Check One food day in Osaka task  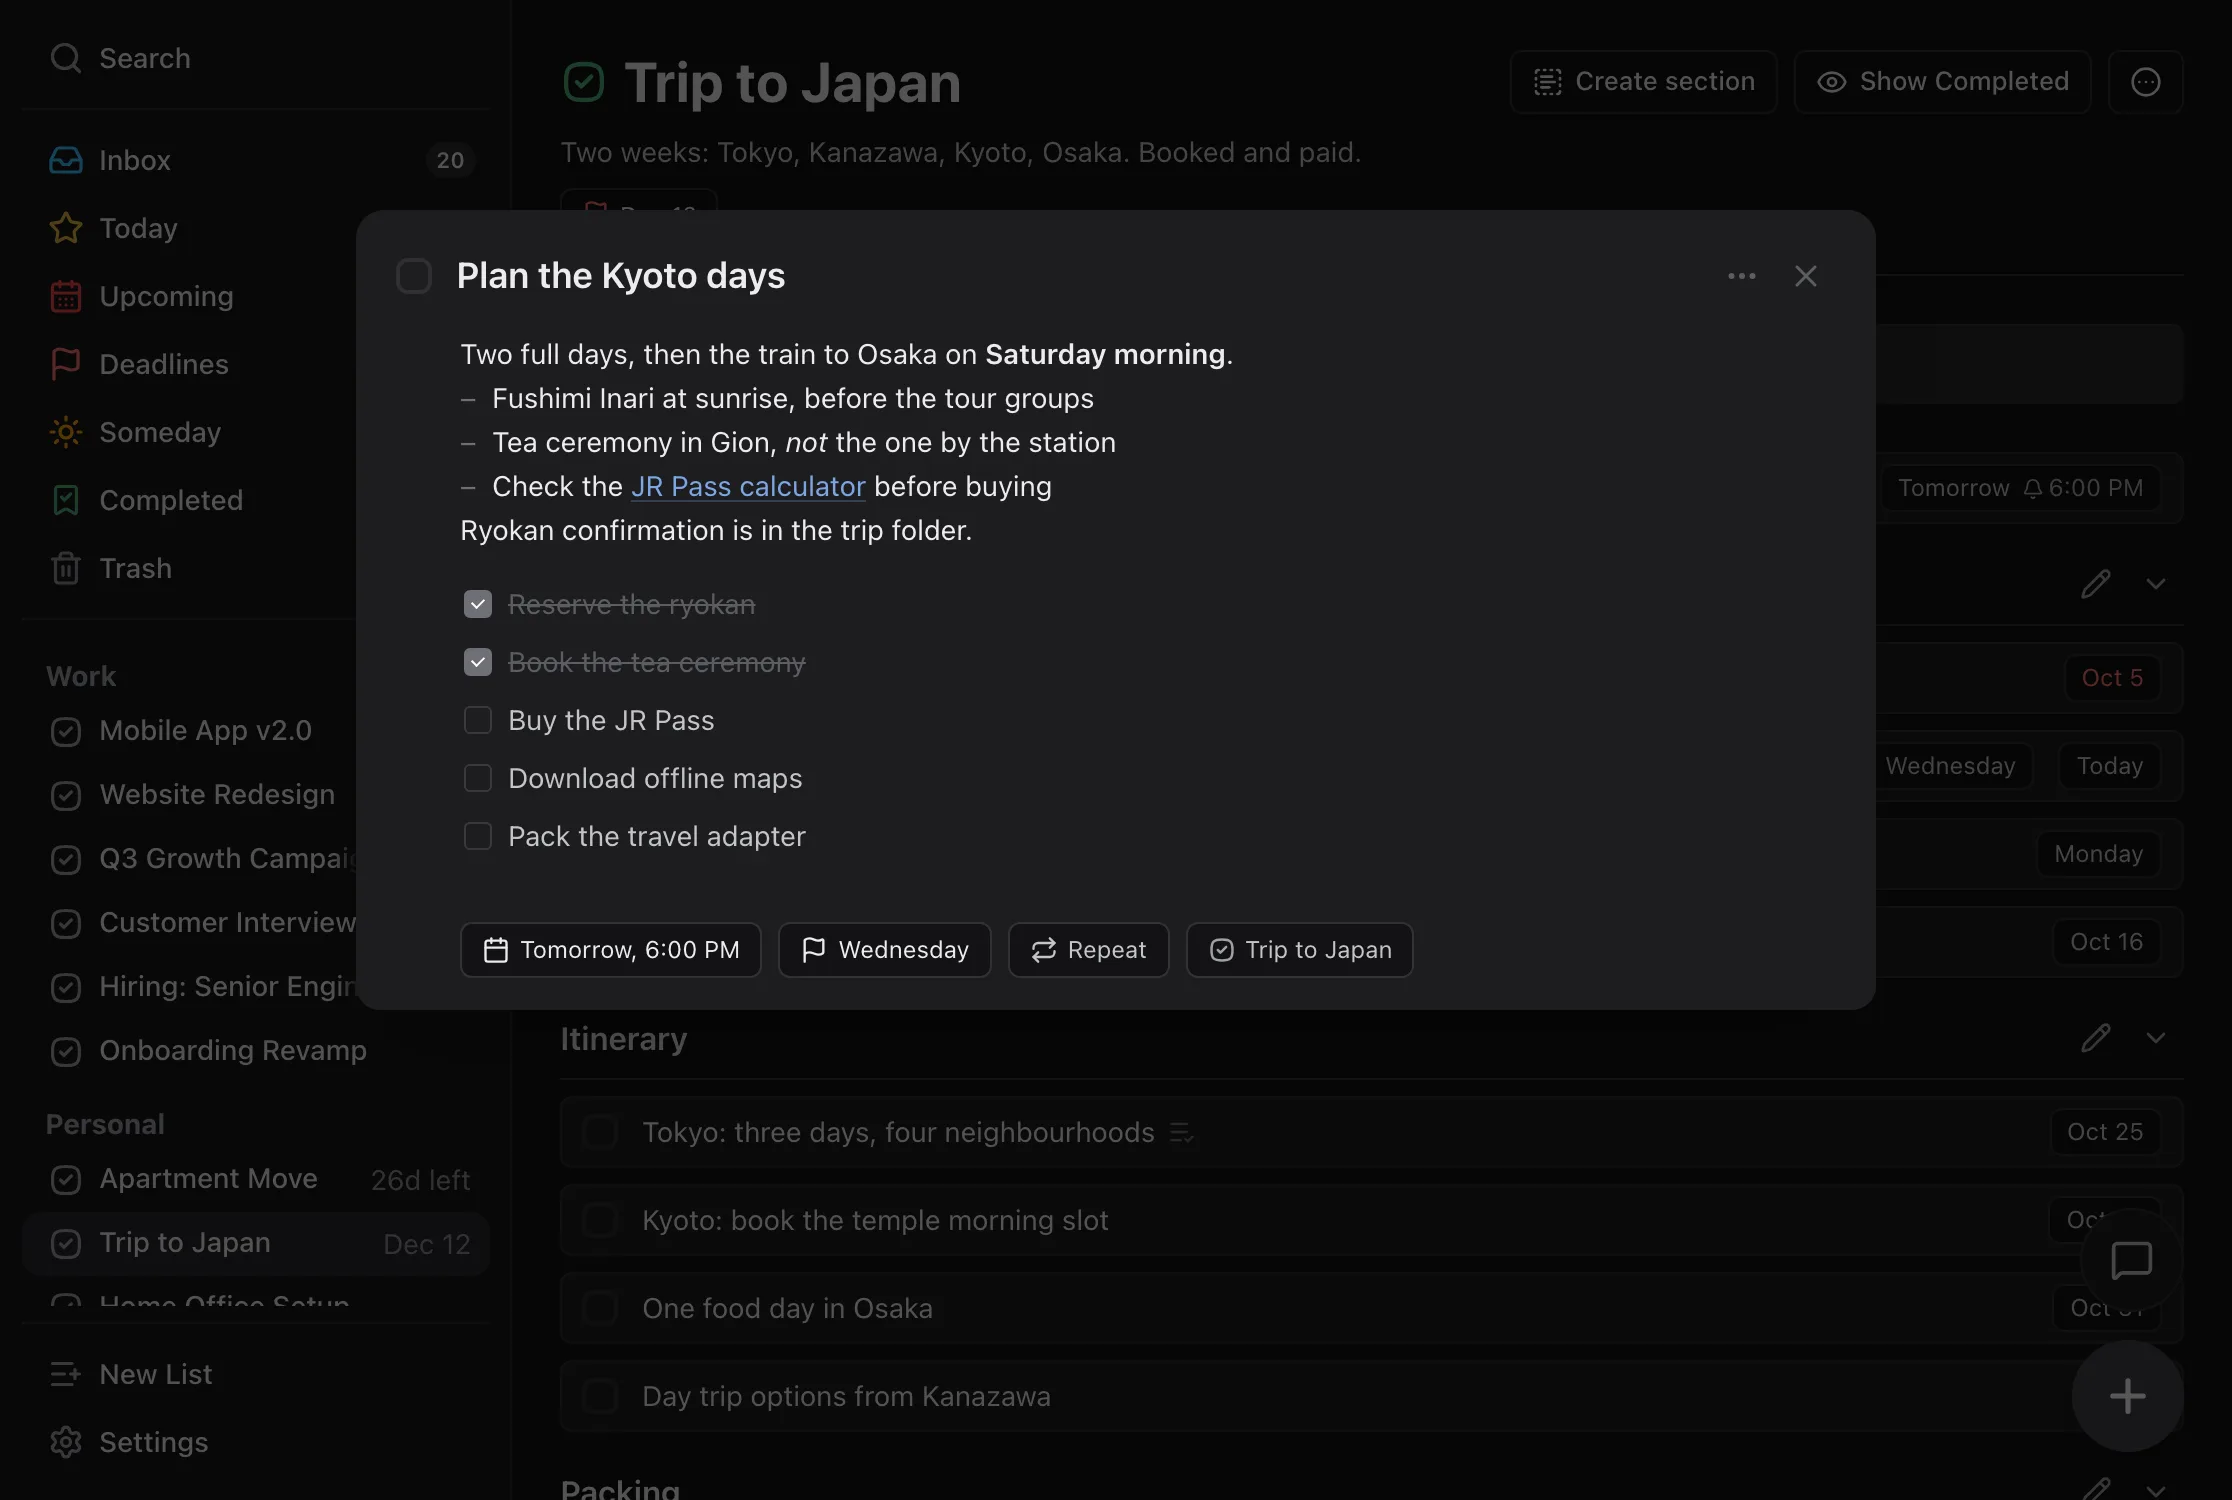pyautogui.click(x=600, y=1308)
